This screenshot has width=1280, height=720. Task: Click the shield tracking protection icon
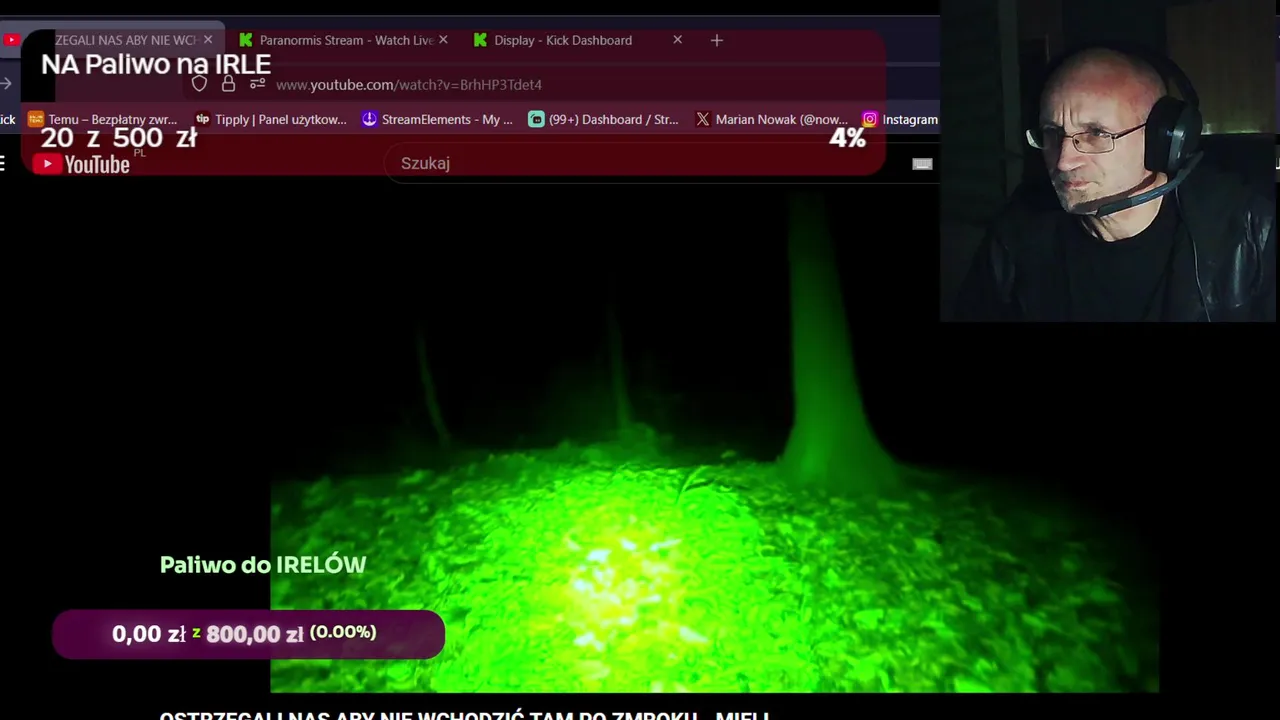tap(199, 84)
